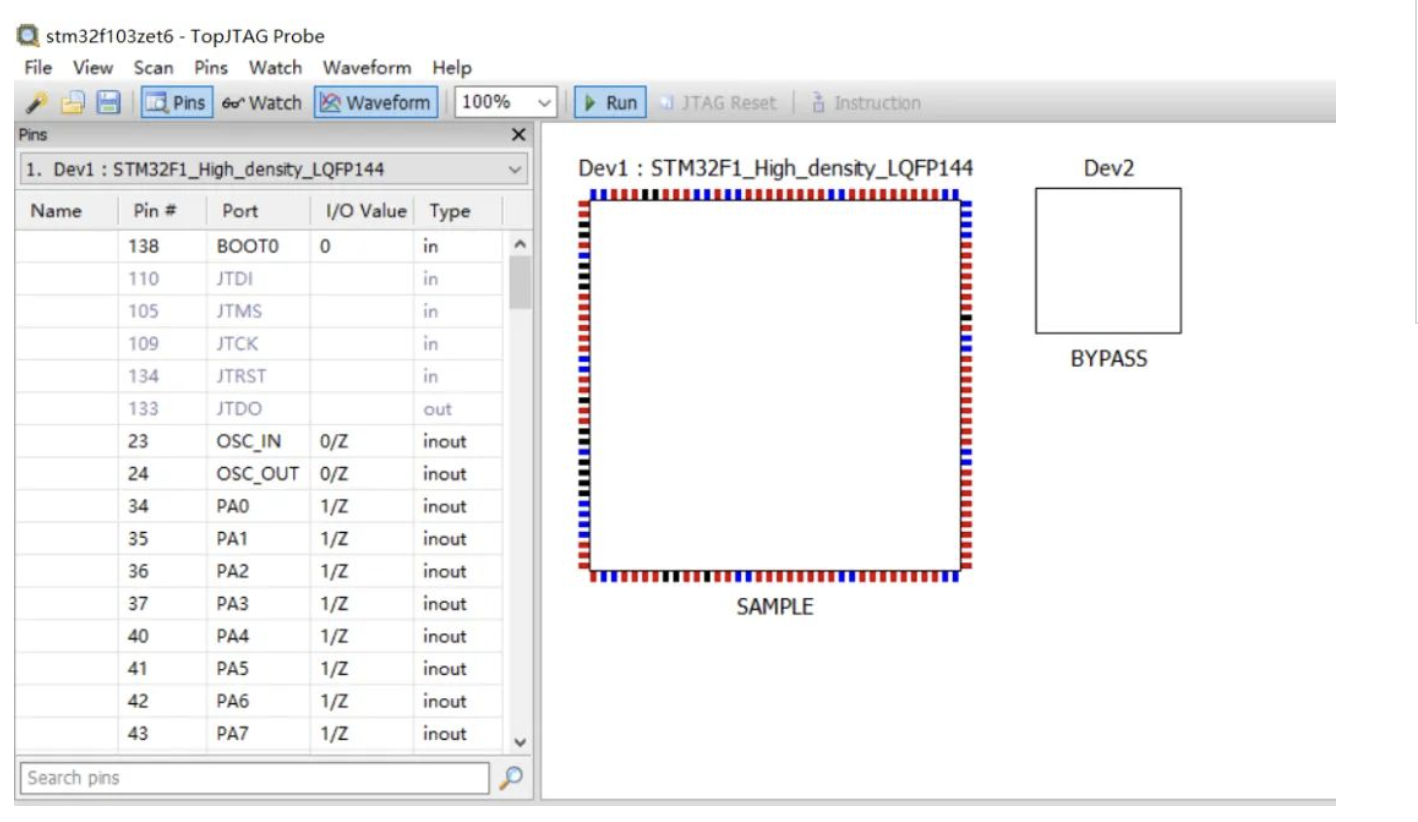The width and height of the screenshot is (1418, 822).
Task: Focus the Search pins input field
Action: click(x=255, y=778)
